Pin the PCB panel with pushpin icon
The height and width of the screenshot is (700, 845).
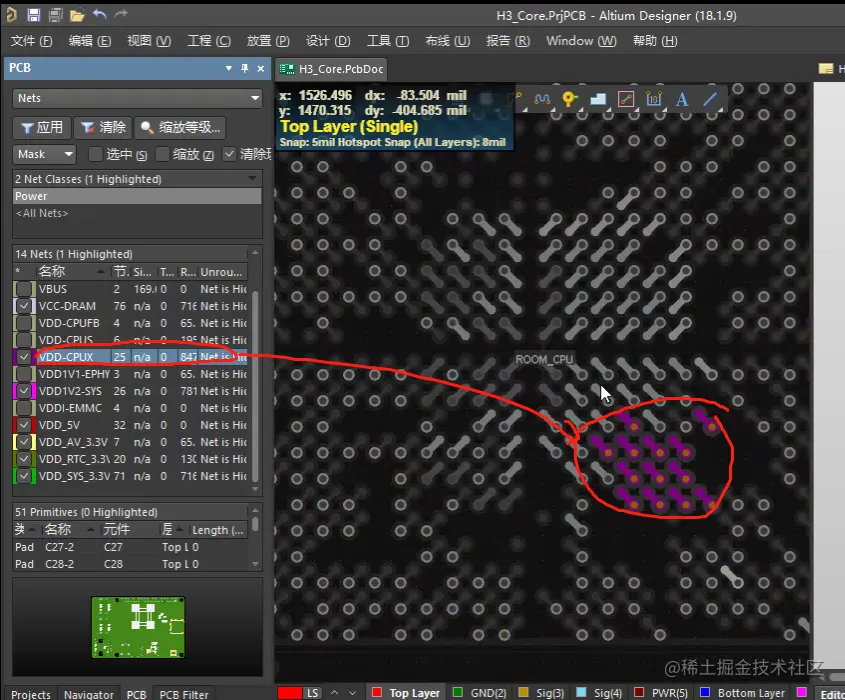(245, 68)
